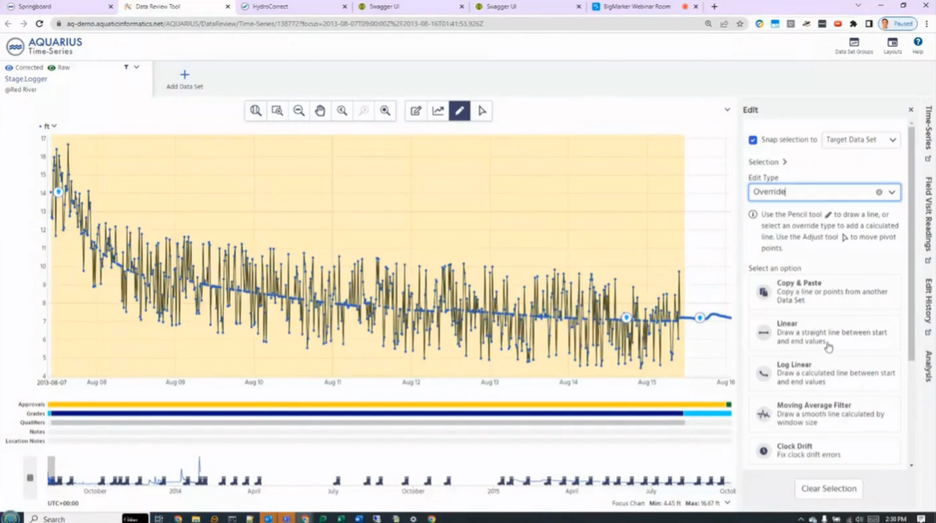936x523 pixels.
Task: Open the browser tab search chevron
Action: (858, 6)
